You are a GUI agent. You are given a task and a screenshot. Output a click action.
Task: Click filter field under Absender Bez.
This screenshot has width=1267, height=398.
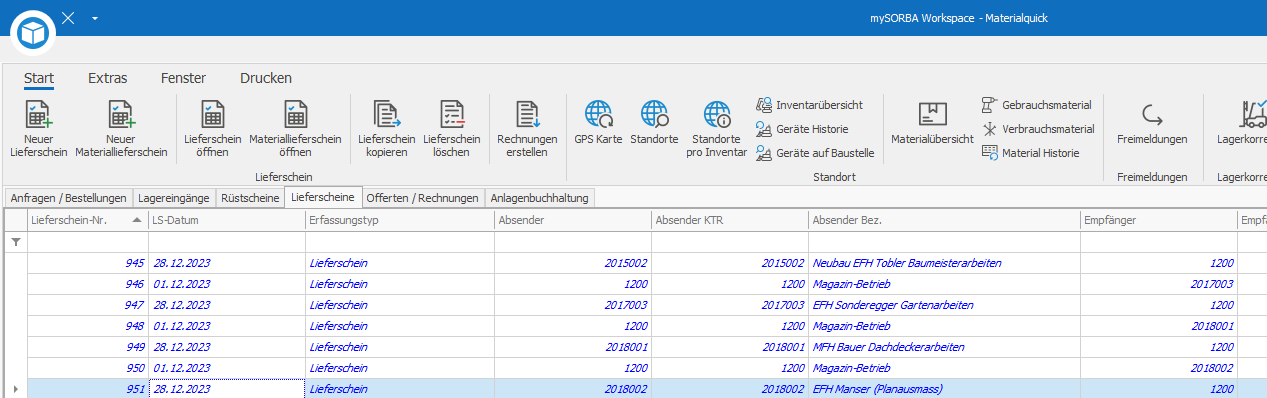(x=944, y=242)
